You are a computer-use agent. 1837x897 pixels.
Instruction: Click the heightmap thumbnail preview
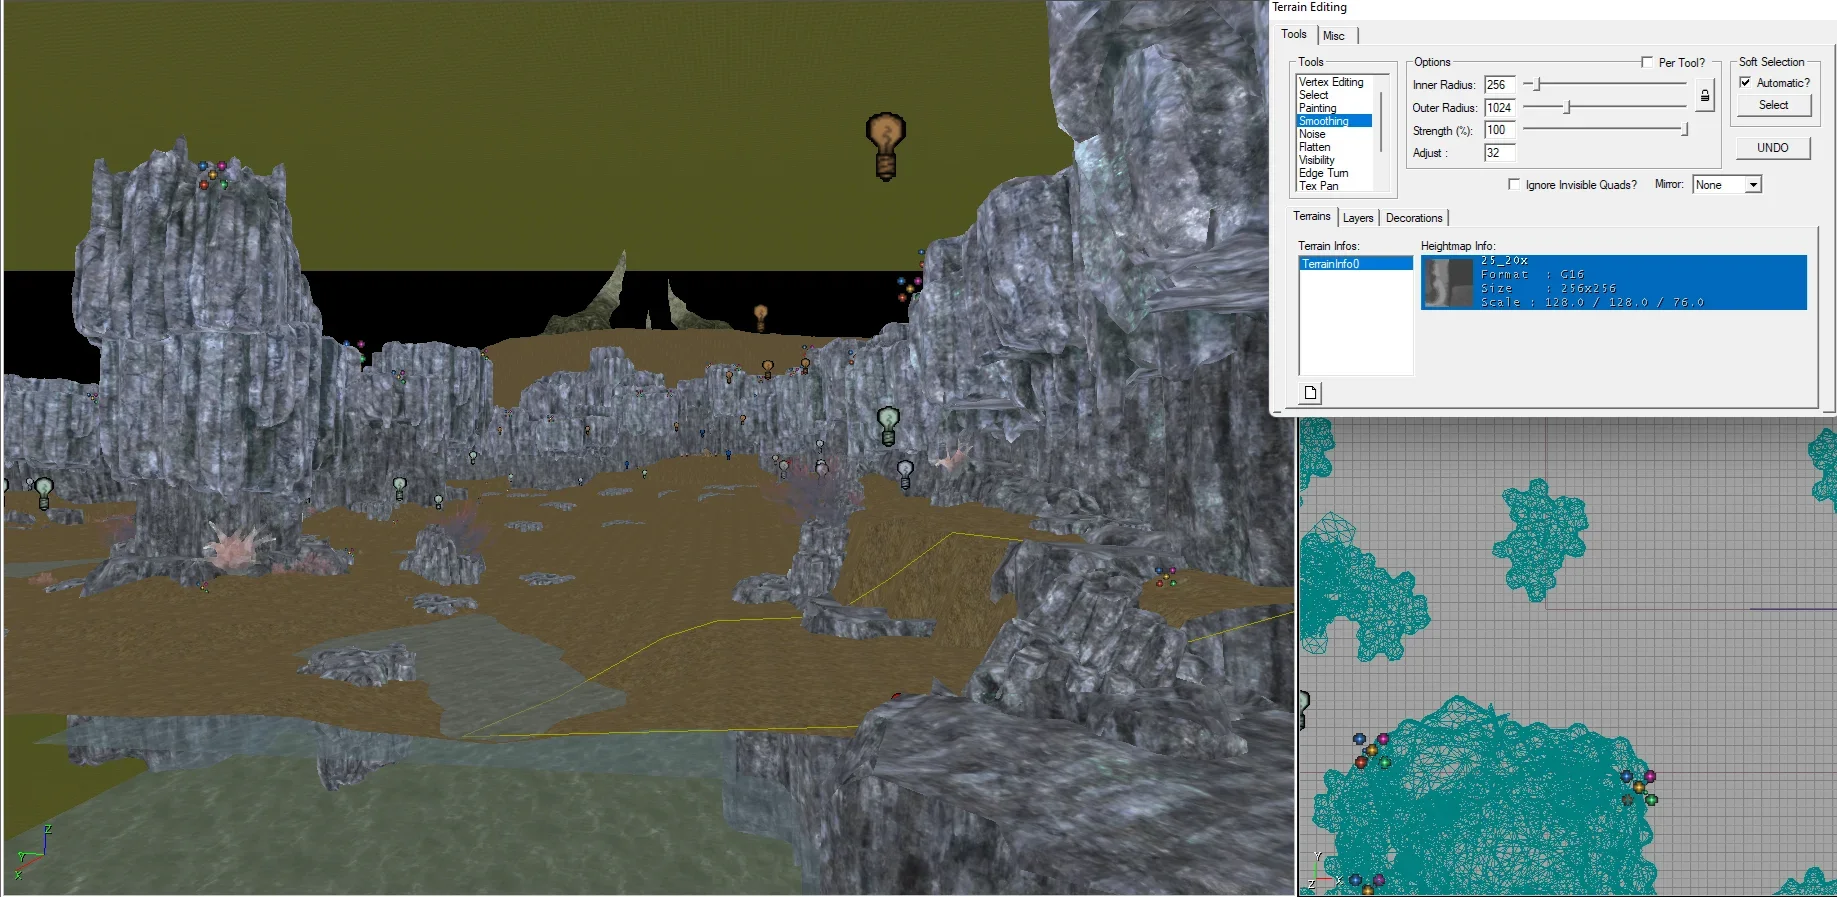click(1448, 282)
